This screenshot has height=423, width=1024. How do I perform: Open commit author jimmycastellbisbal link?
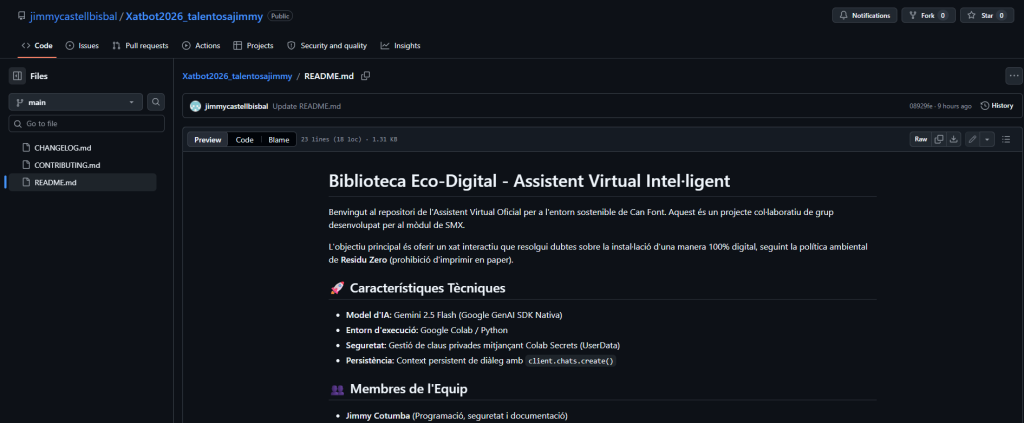click(236, 106)
